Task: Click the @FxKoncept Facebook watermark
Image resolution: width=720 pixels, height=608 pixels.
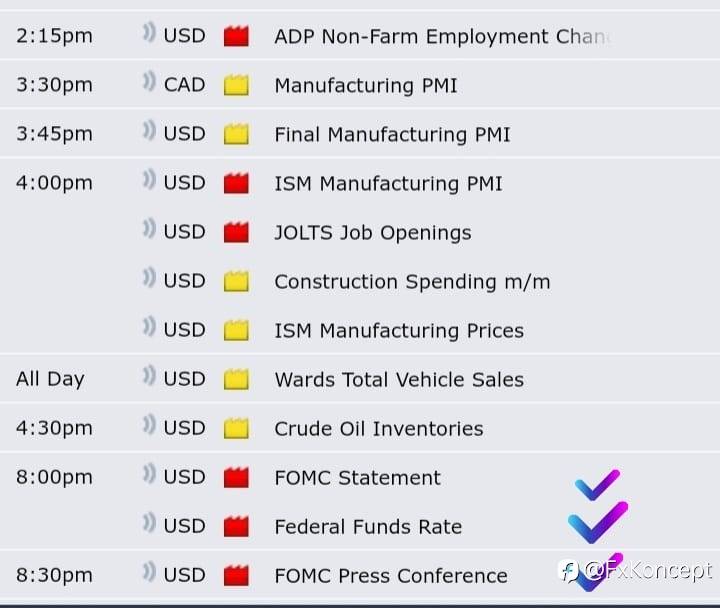Action: (x=636, y=571)
